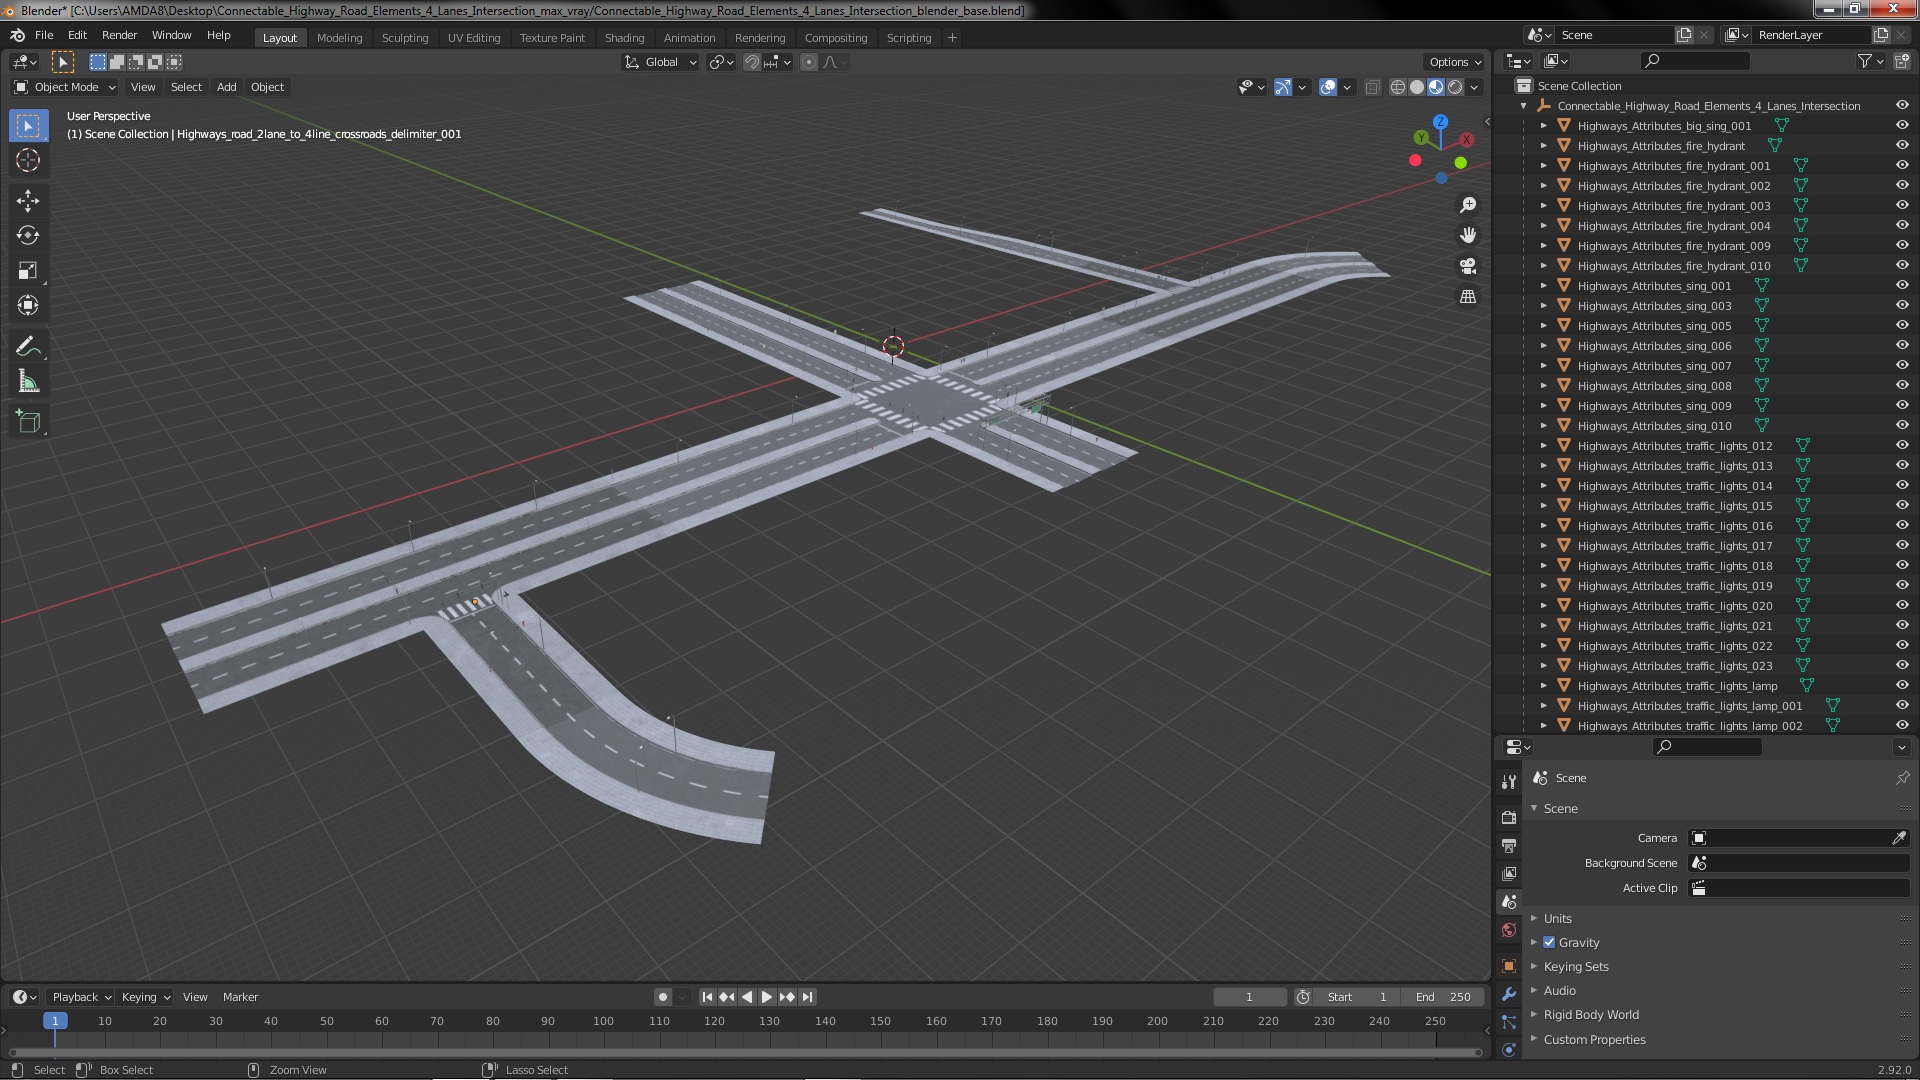Open the Modifier wrench properties tab
The image size is (1920, 1080).
coord(1508,993)
